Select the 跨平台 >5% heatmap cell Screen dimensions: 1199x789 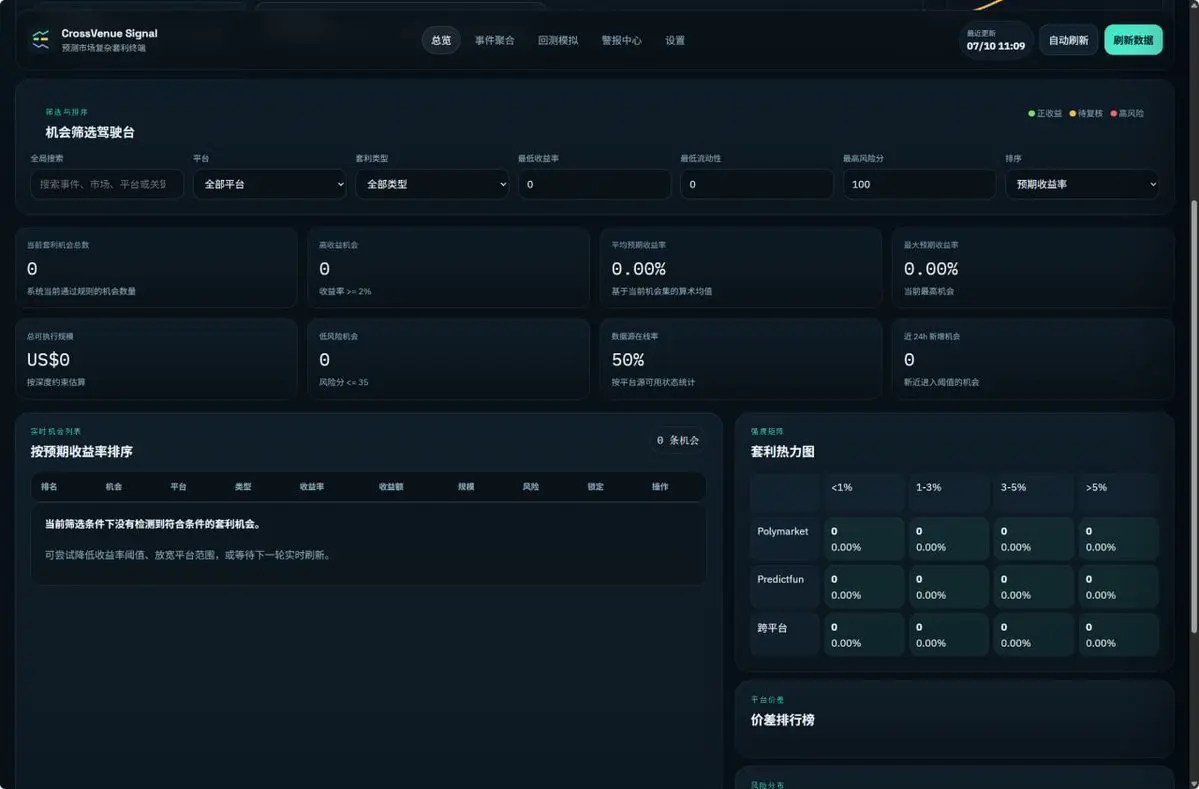coord(1119,635)
